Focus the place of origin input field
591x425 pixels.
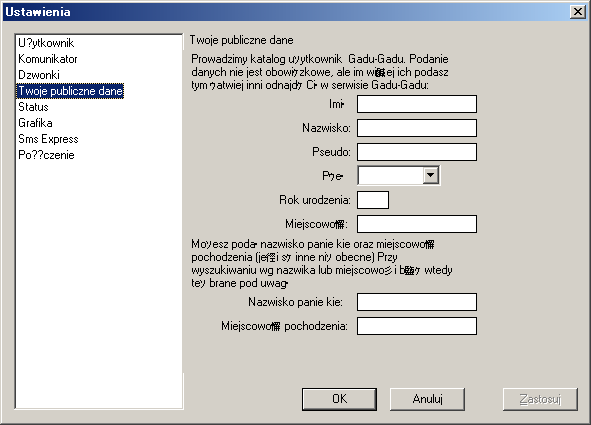pos(417,326)
